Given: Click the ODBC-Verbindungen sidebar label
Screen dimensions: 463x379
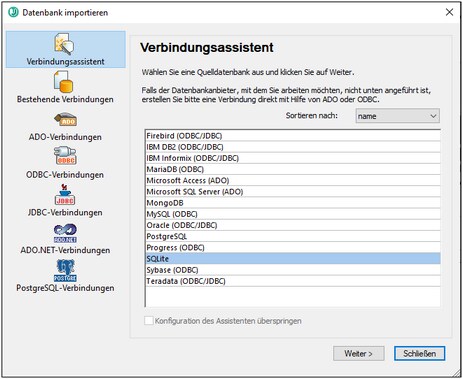Looking at the screenshot, I should pyautogui.click(x=65, y=175).
